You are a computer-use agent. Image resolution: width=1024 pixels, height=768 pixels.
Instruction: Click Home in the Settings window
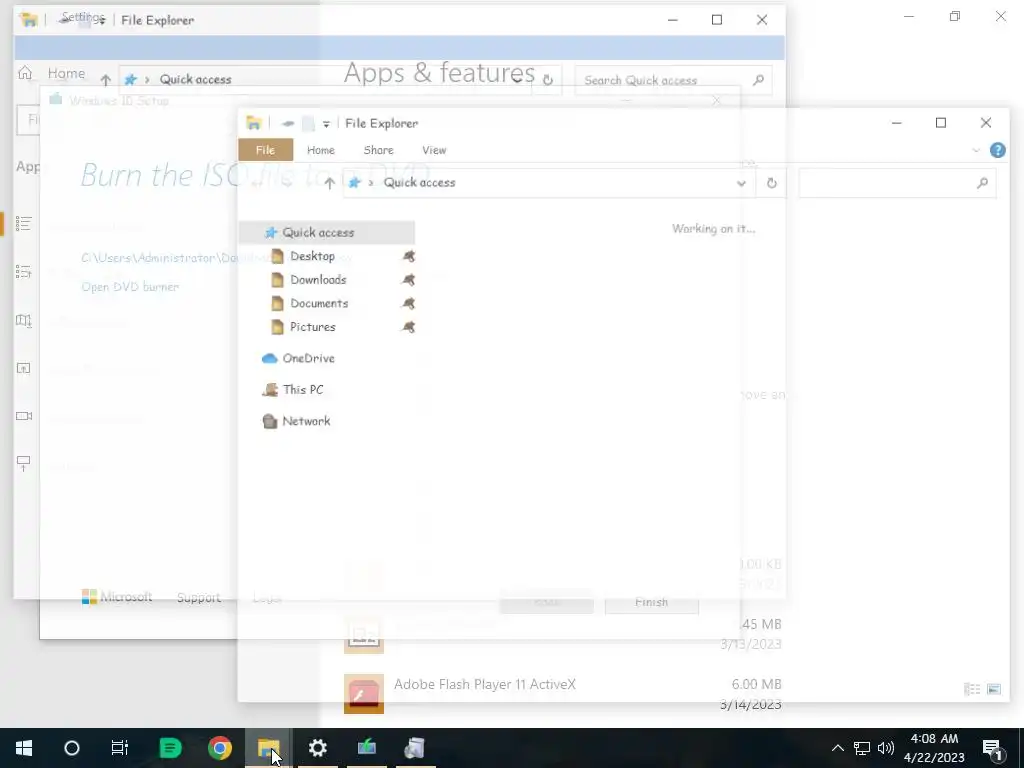coord(66,73)
